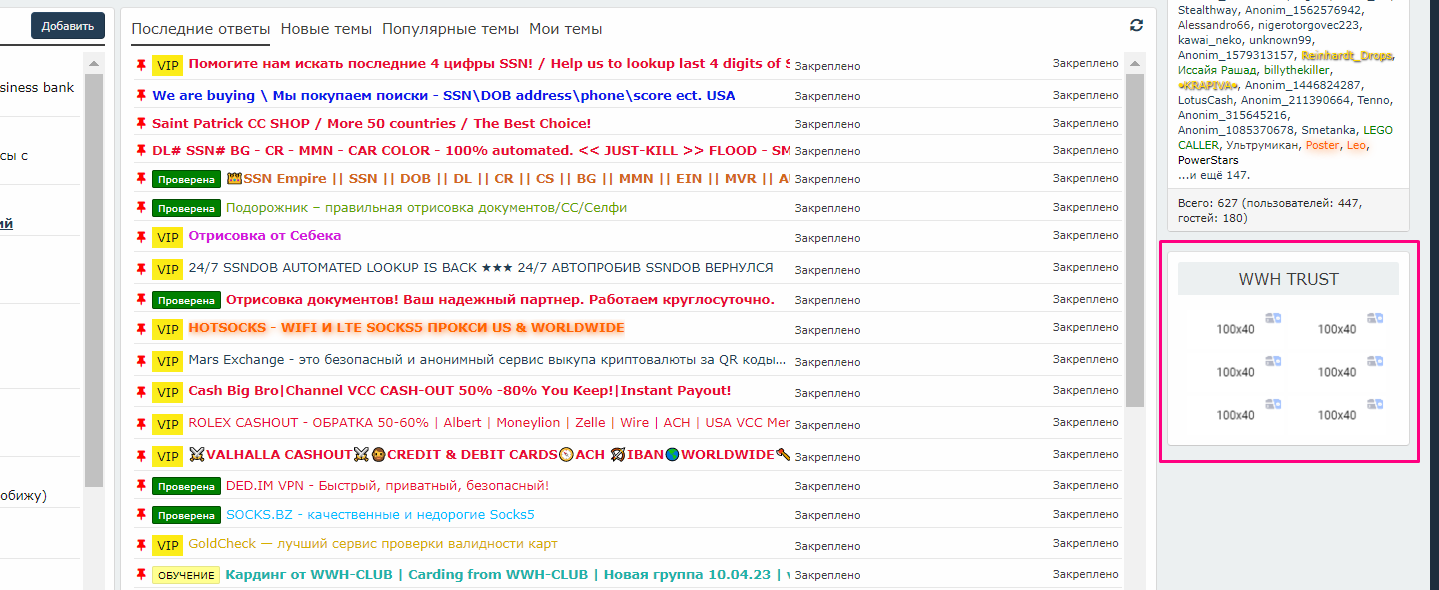Switch to the Новые темы tab
Image resolution: width=1439 pixels, height=590 pixels.
[x=326, y=29]
